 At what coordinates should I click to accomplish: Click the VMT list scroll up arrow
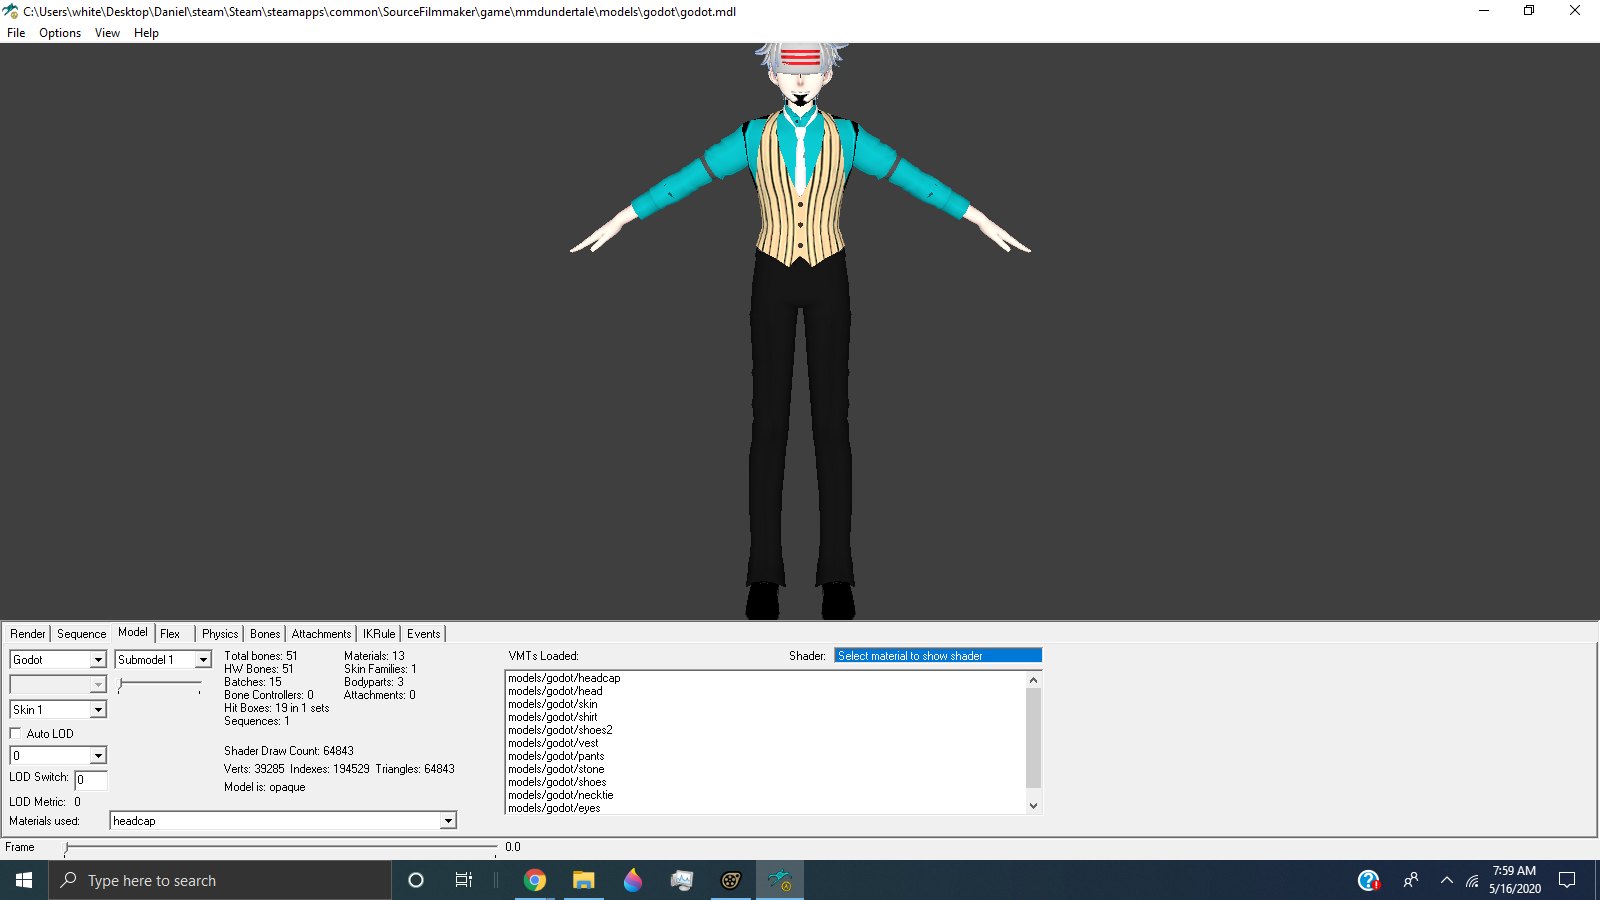[x=1034, y=680]
